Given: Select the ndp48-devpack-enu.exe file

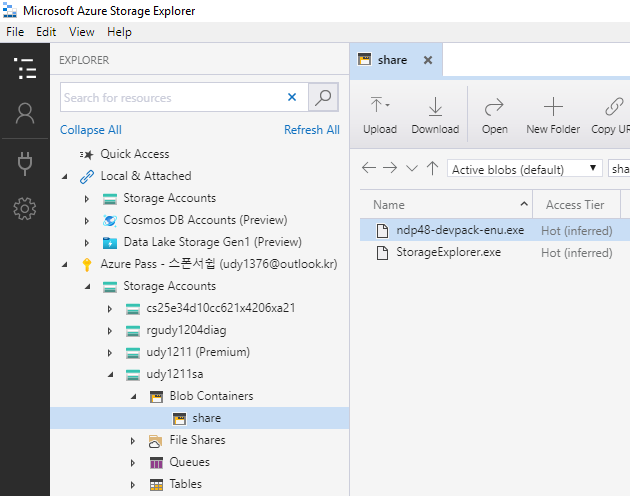Looking at the screenshot, I should [460, 230].
